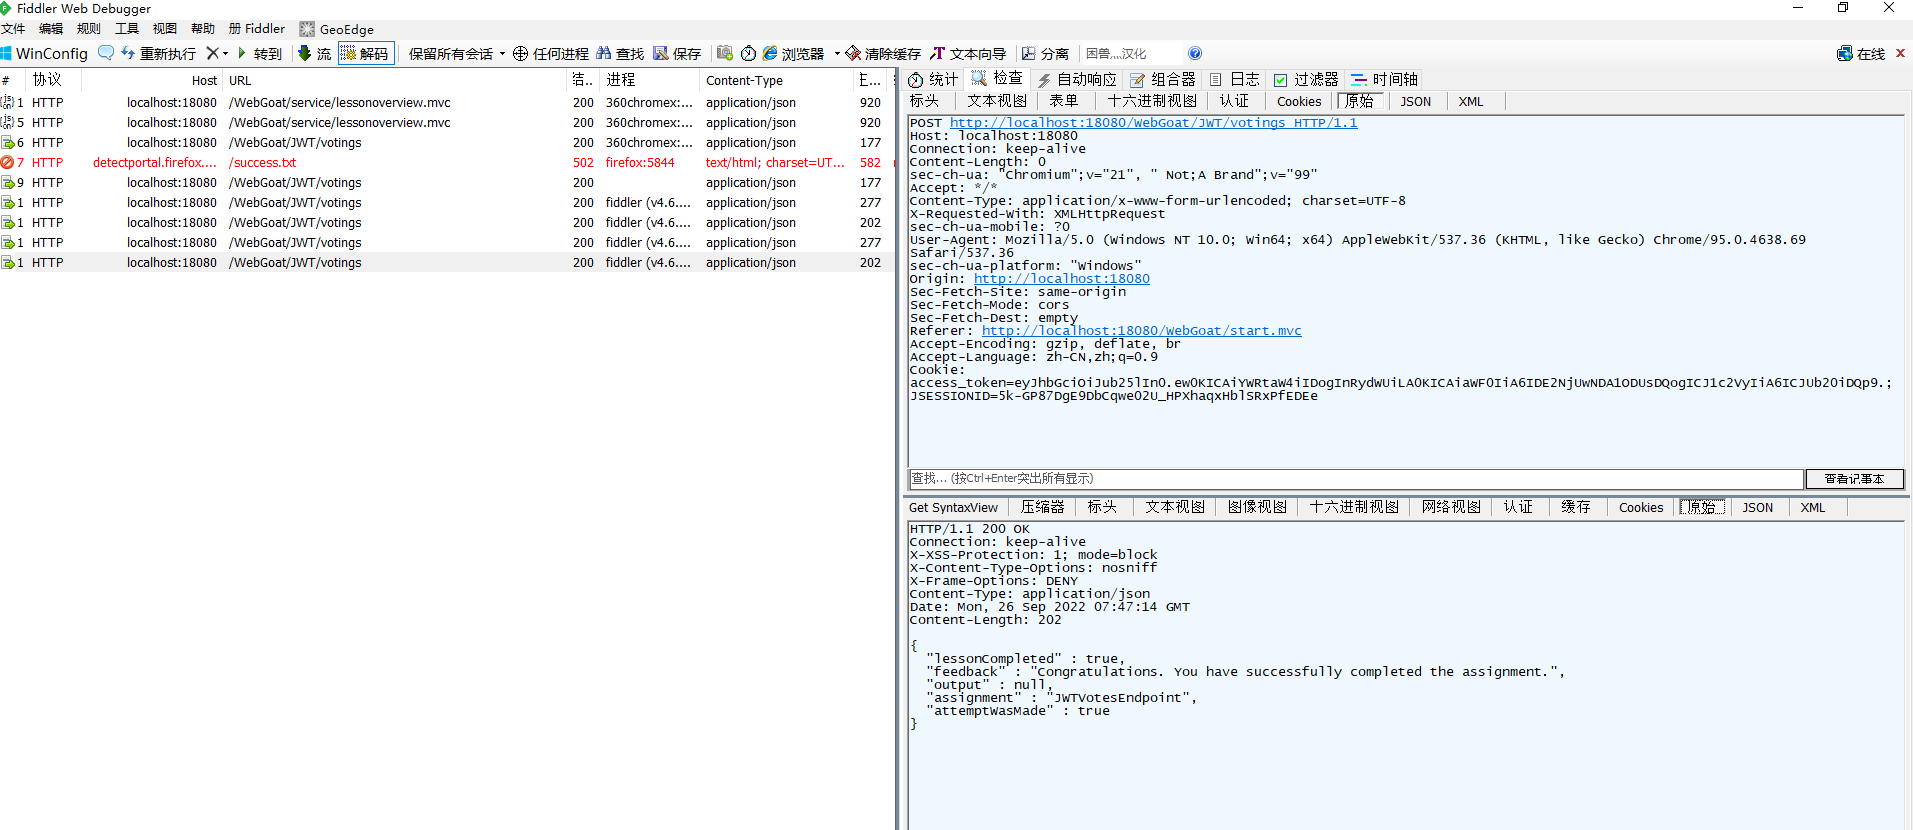The width and height of the screenshot is (1913, 830).
Task: Click the camera screenshot icon
Action: (x=725, y=53)
